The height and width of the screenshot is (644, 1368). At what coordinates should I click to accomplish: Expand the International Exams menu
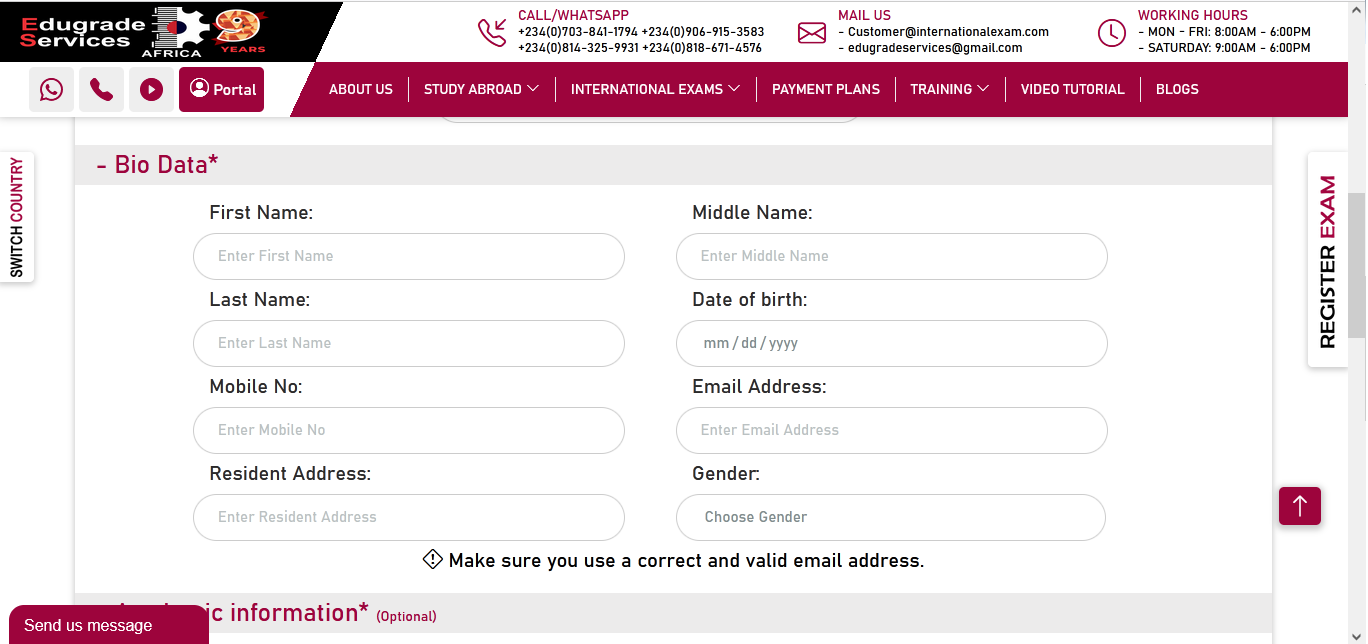point(655,89)
